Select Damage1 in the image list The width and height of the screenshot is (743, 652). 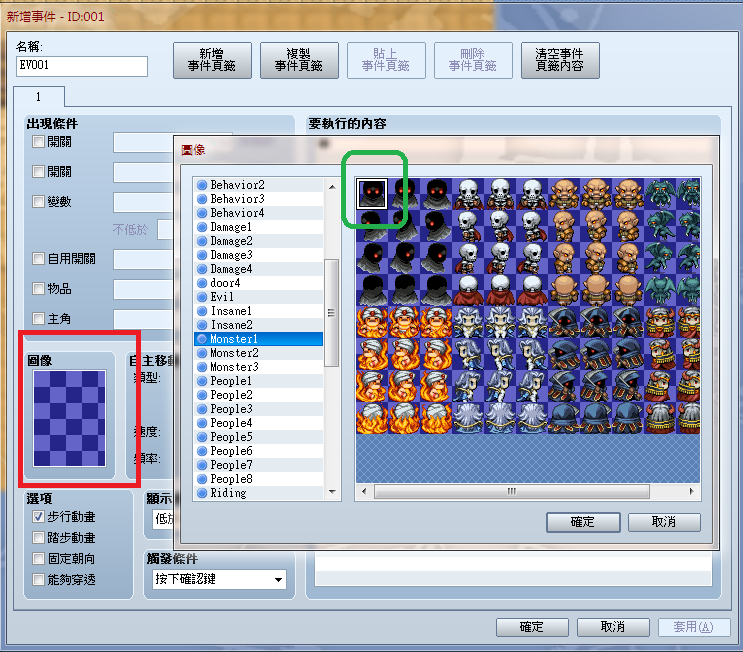pyautogui.click(x=258, y=227)
